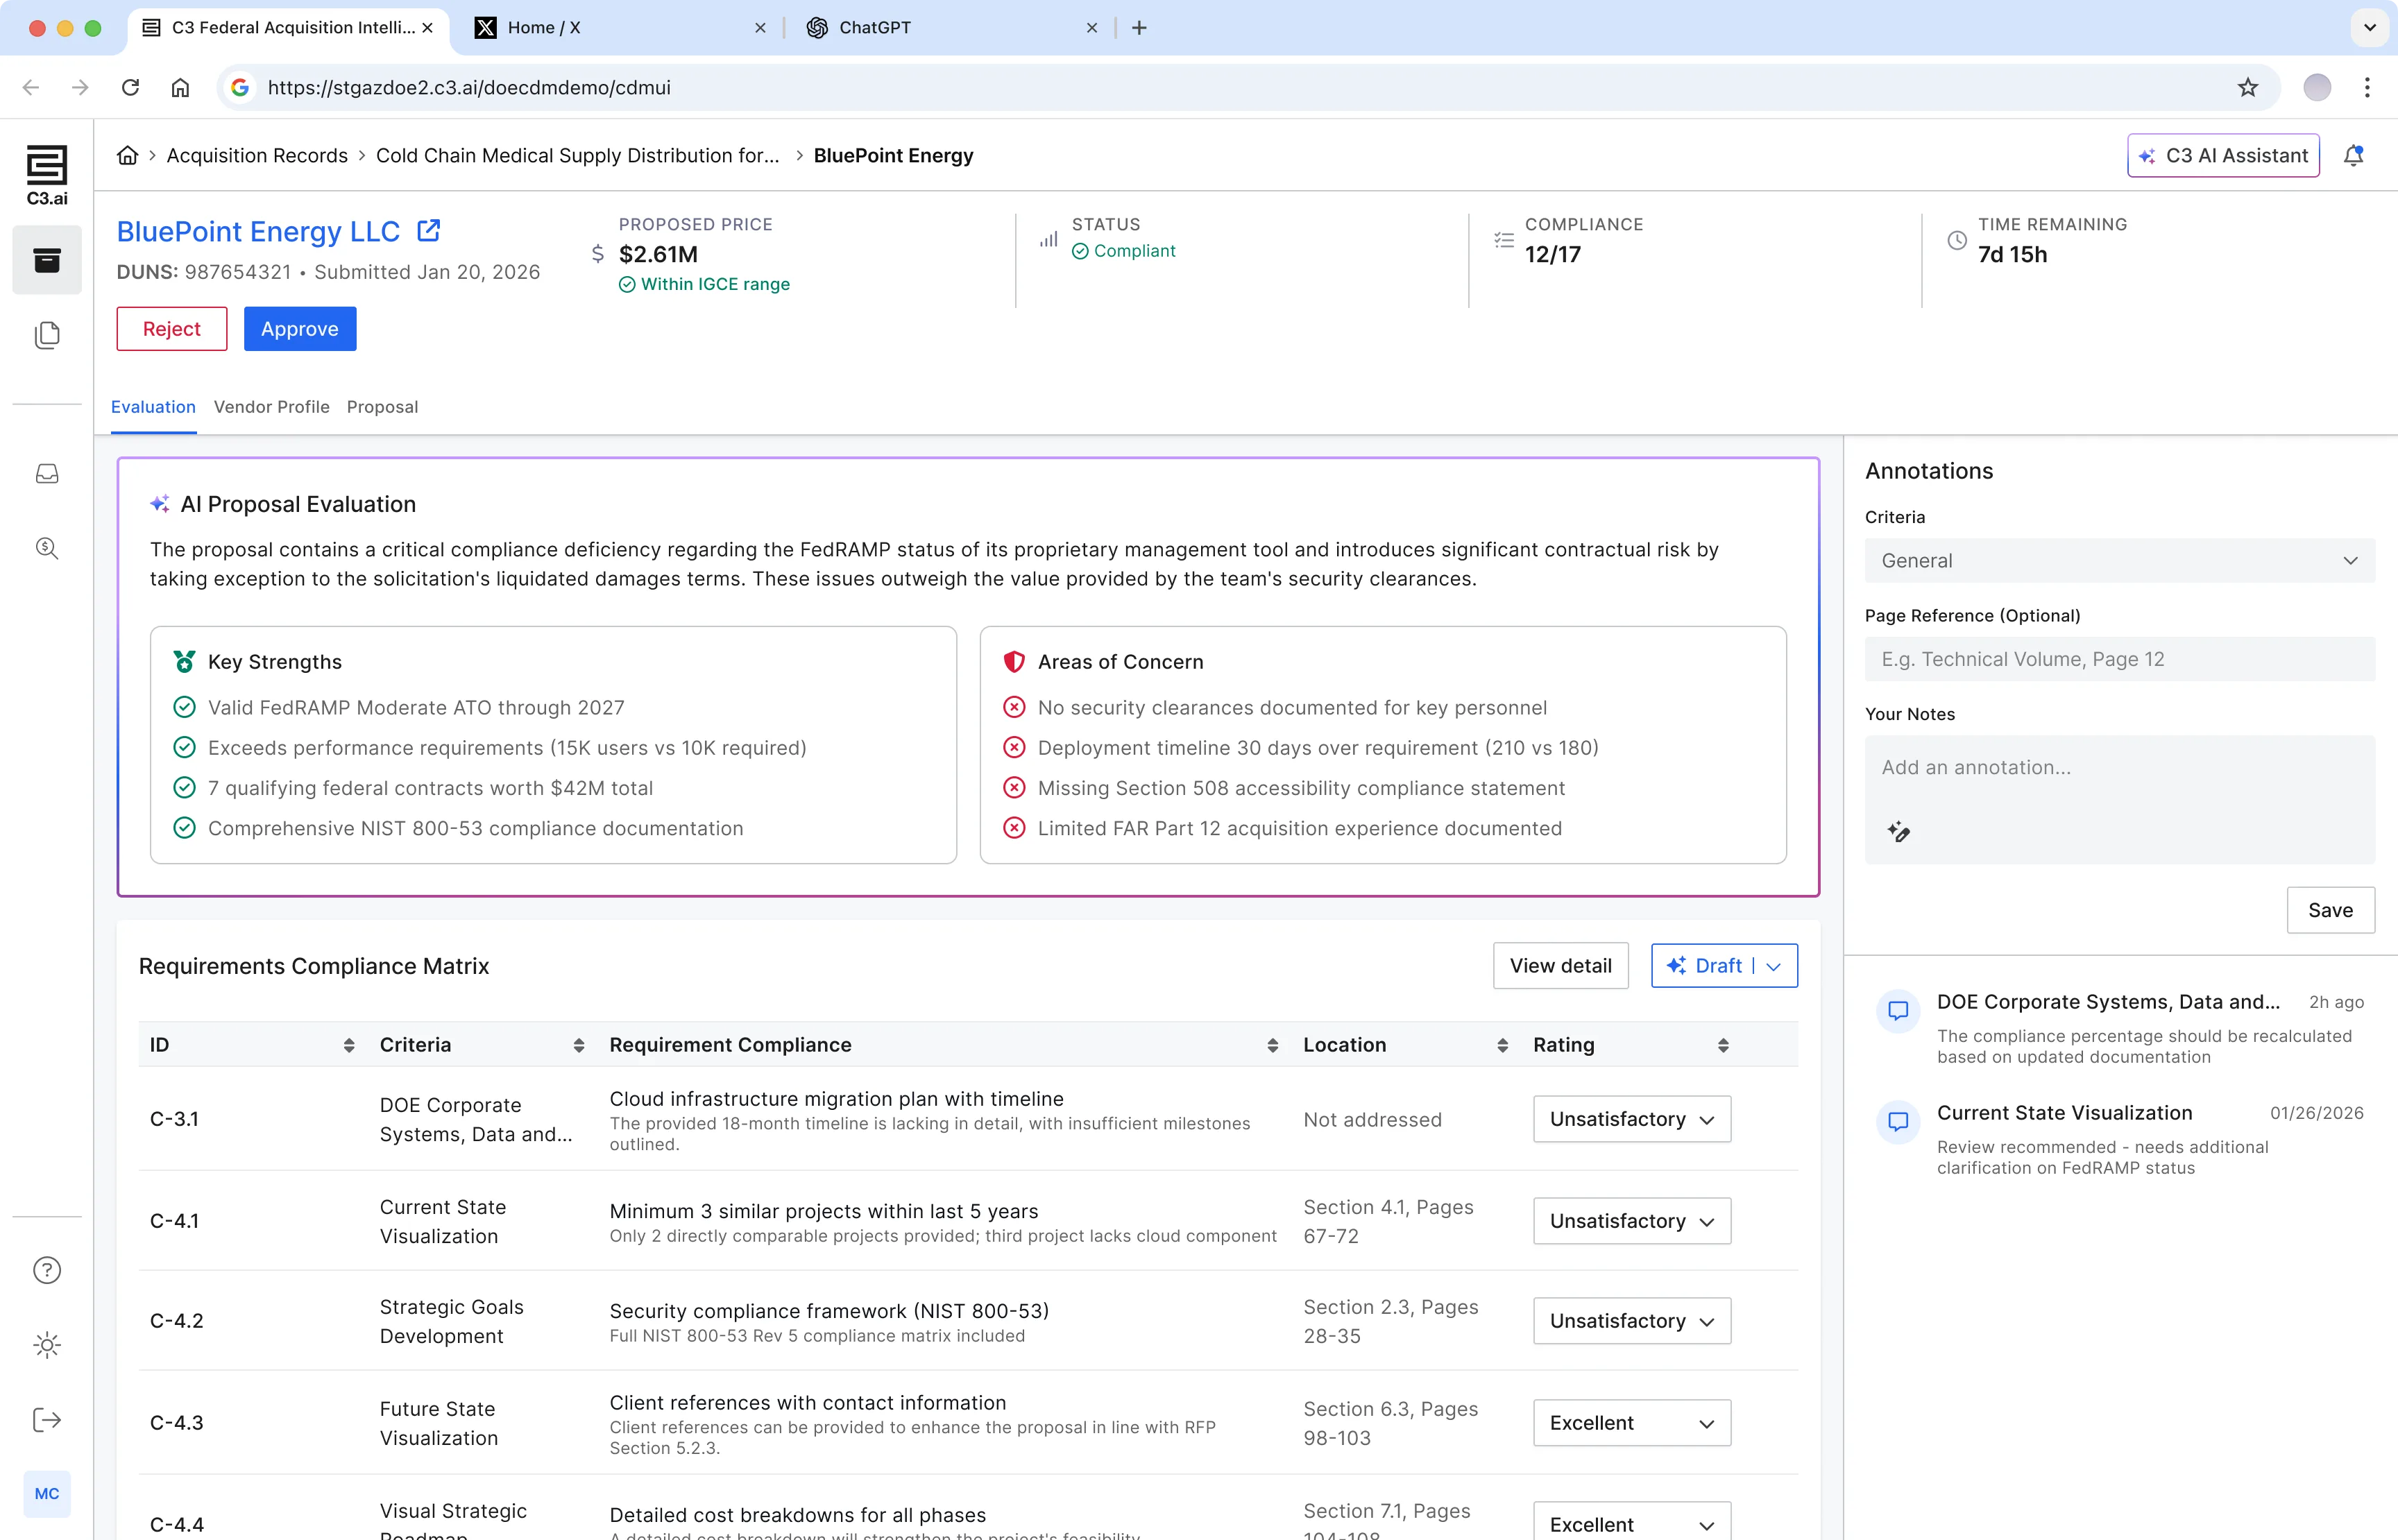Open the Criteria General dropdown
Screen dimensions: 2398x1540
point(2119,560)
